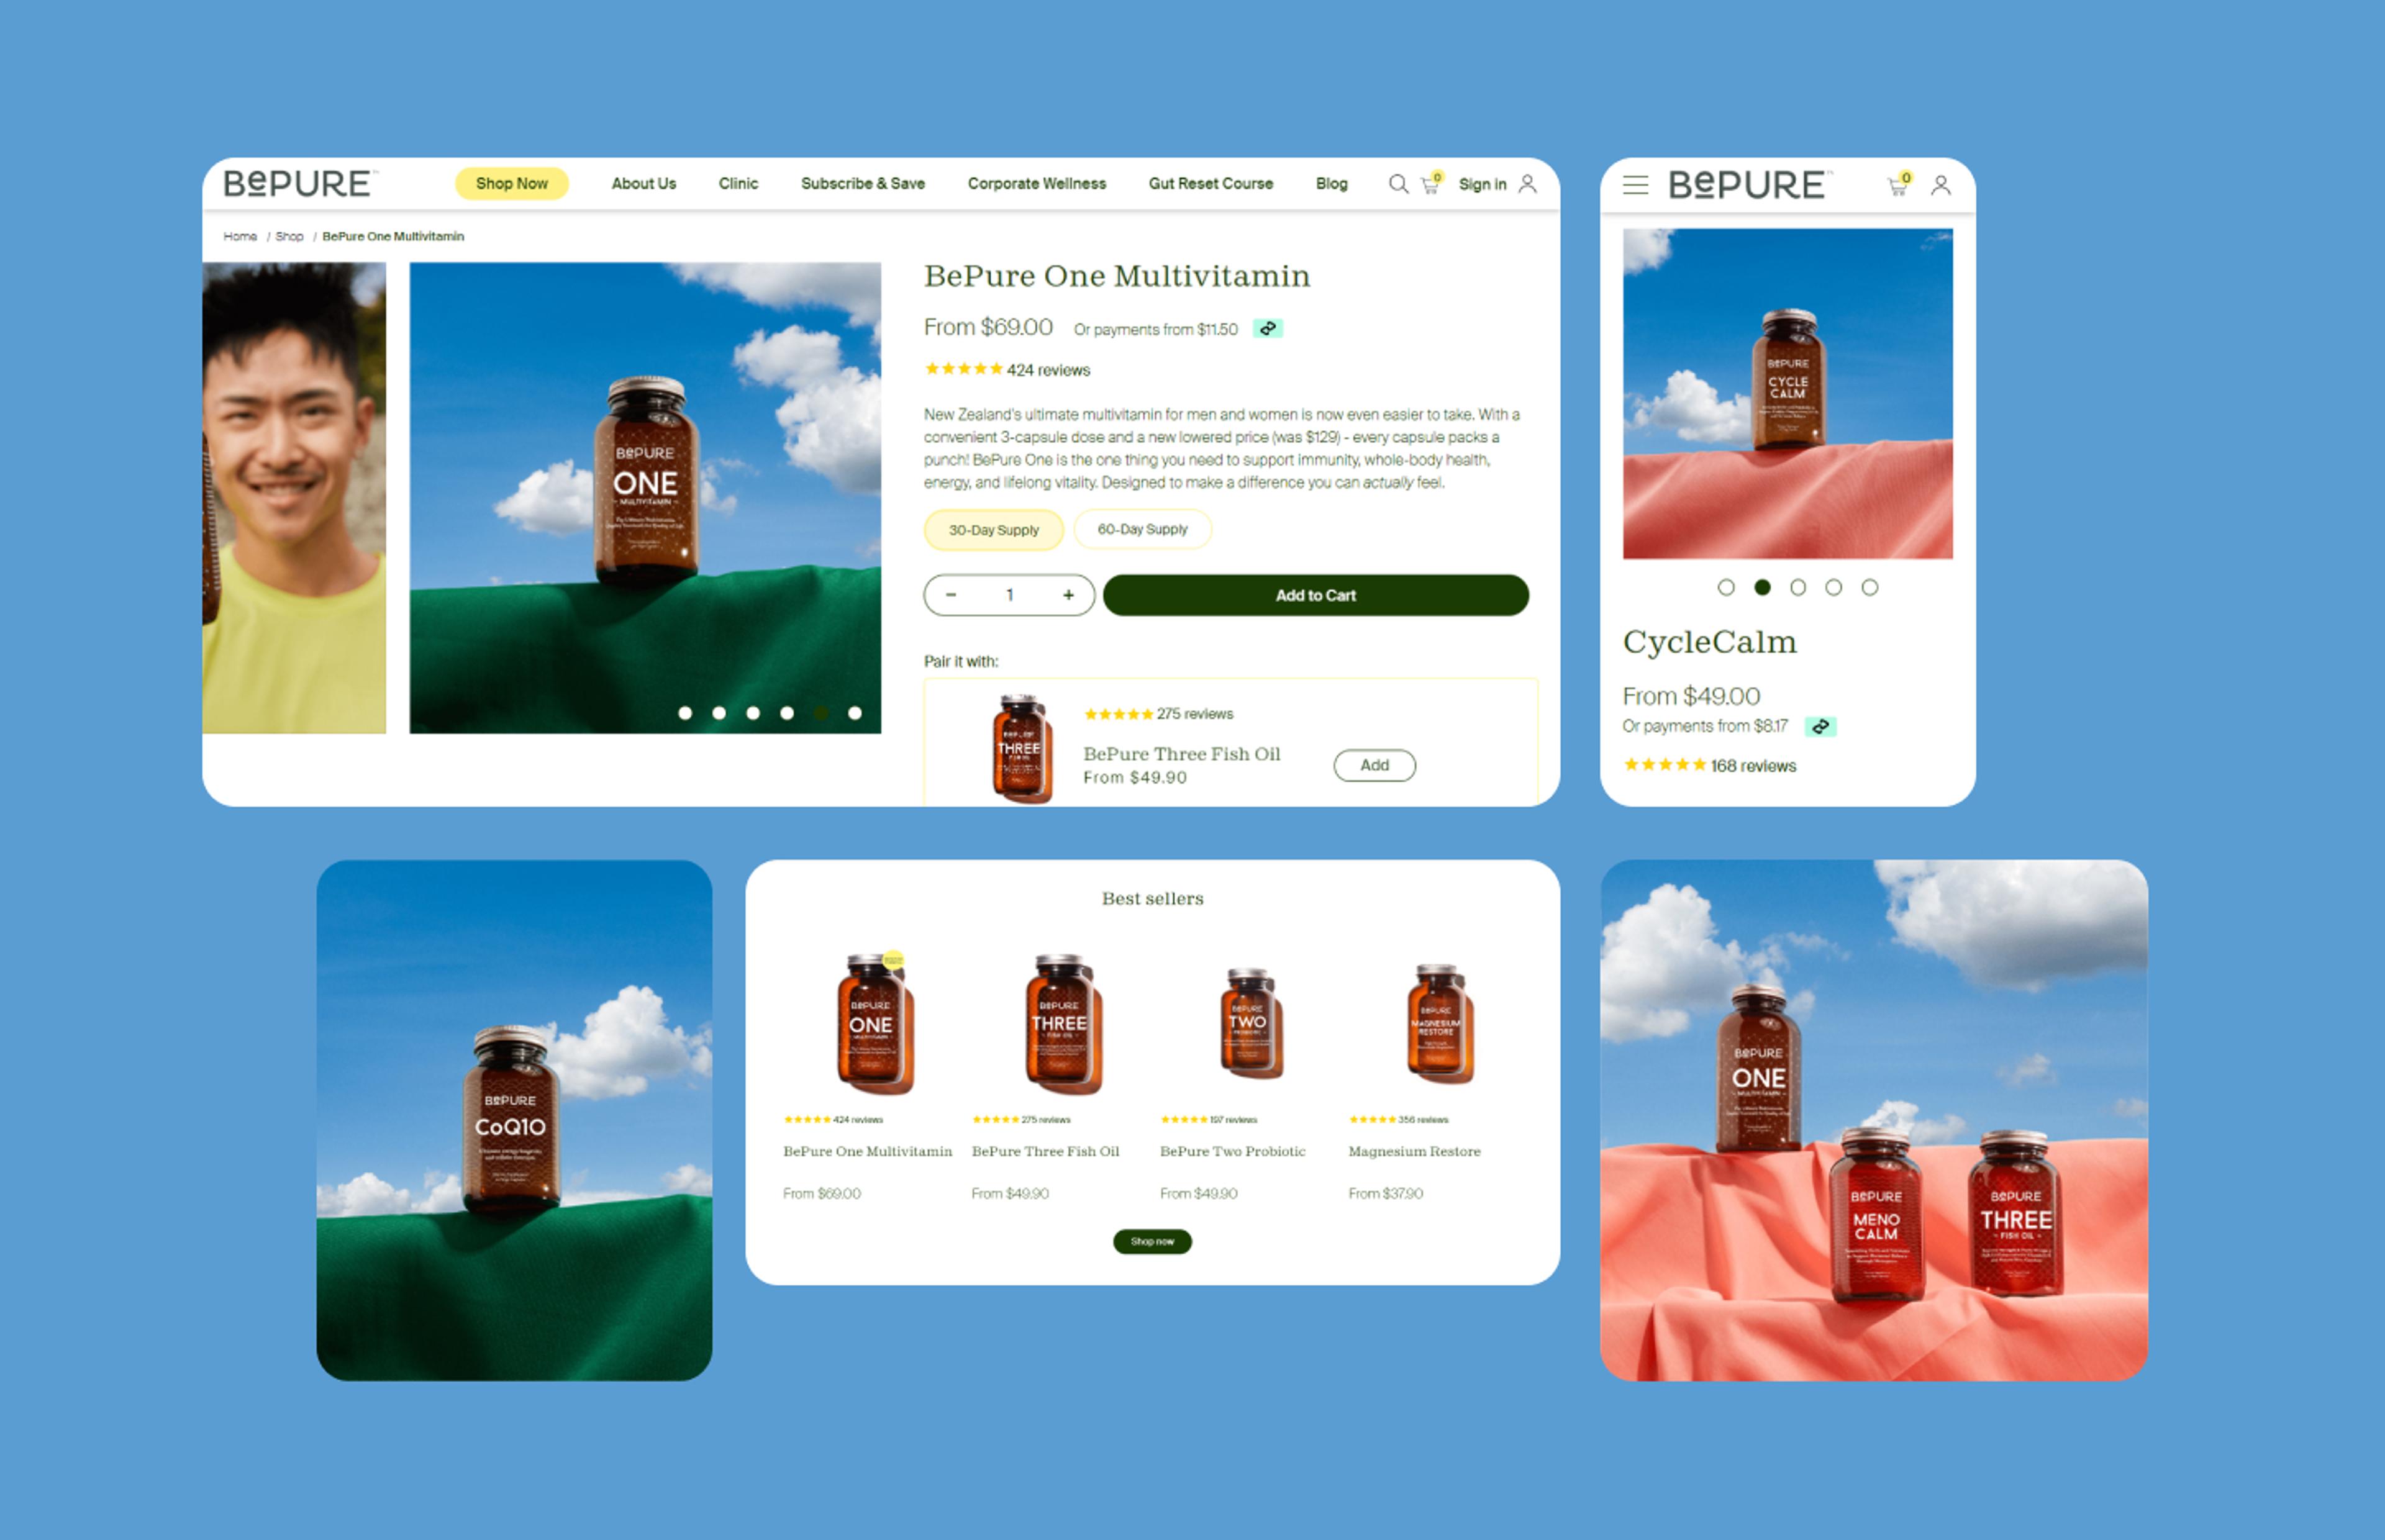Open the mobile hamburger menu
Image resolution: width=2385 pixels, height=1540 pixels.
click(1635, 185)
